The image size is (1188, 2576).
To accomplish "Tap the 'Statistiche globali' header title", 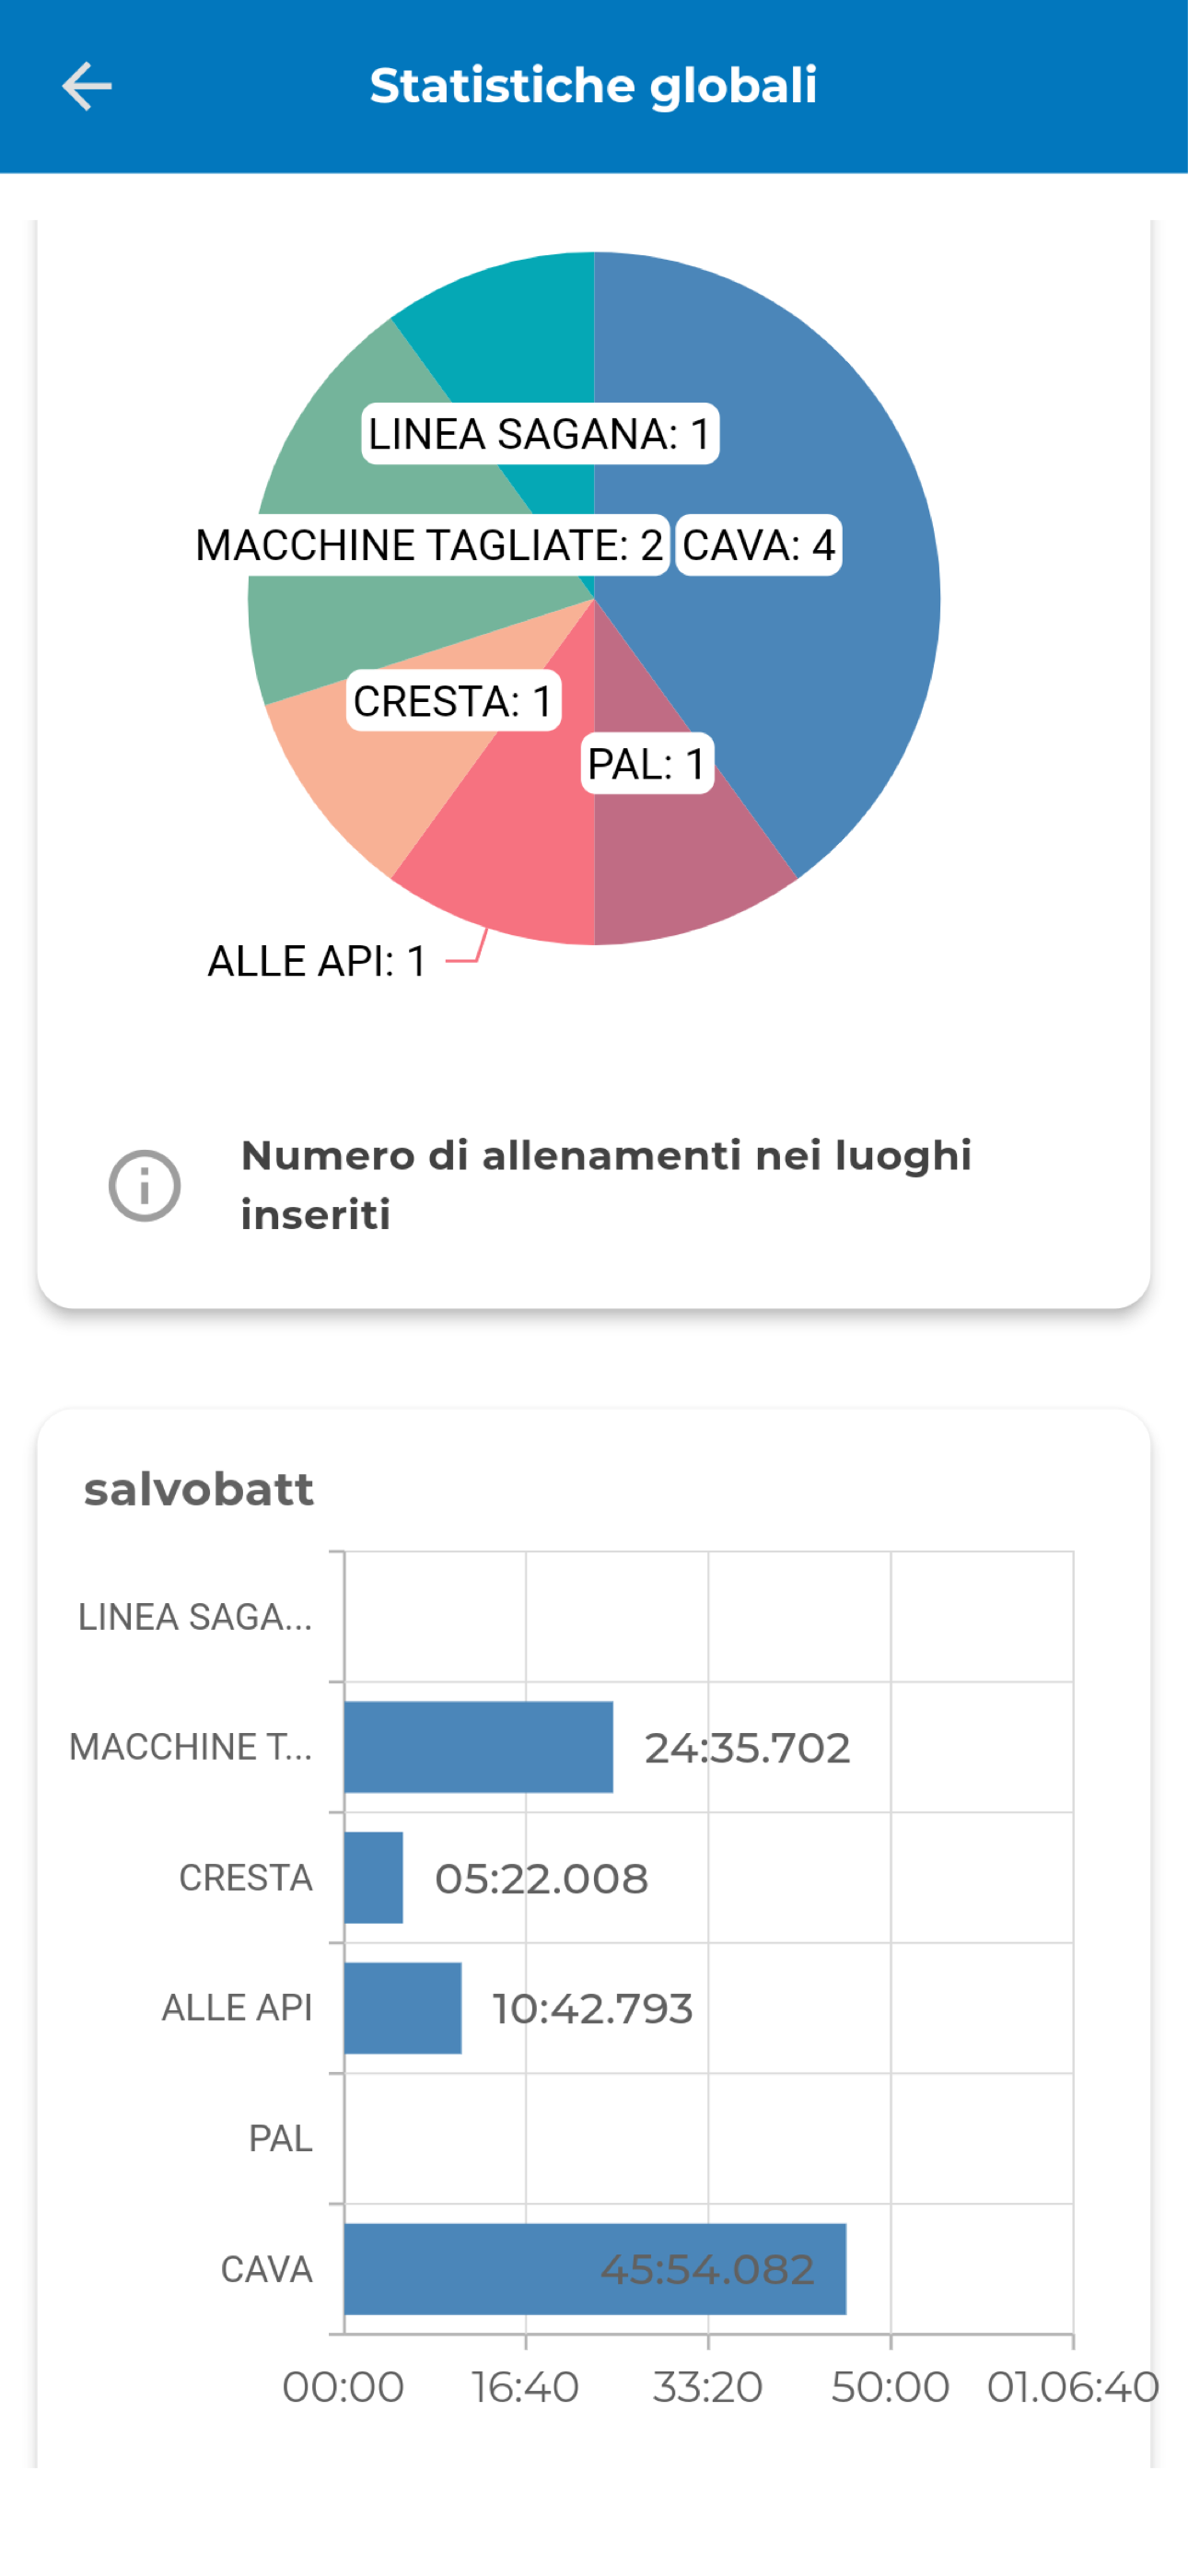I will pyautogui.click(x=594, y=86).
